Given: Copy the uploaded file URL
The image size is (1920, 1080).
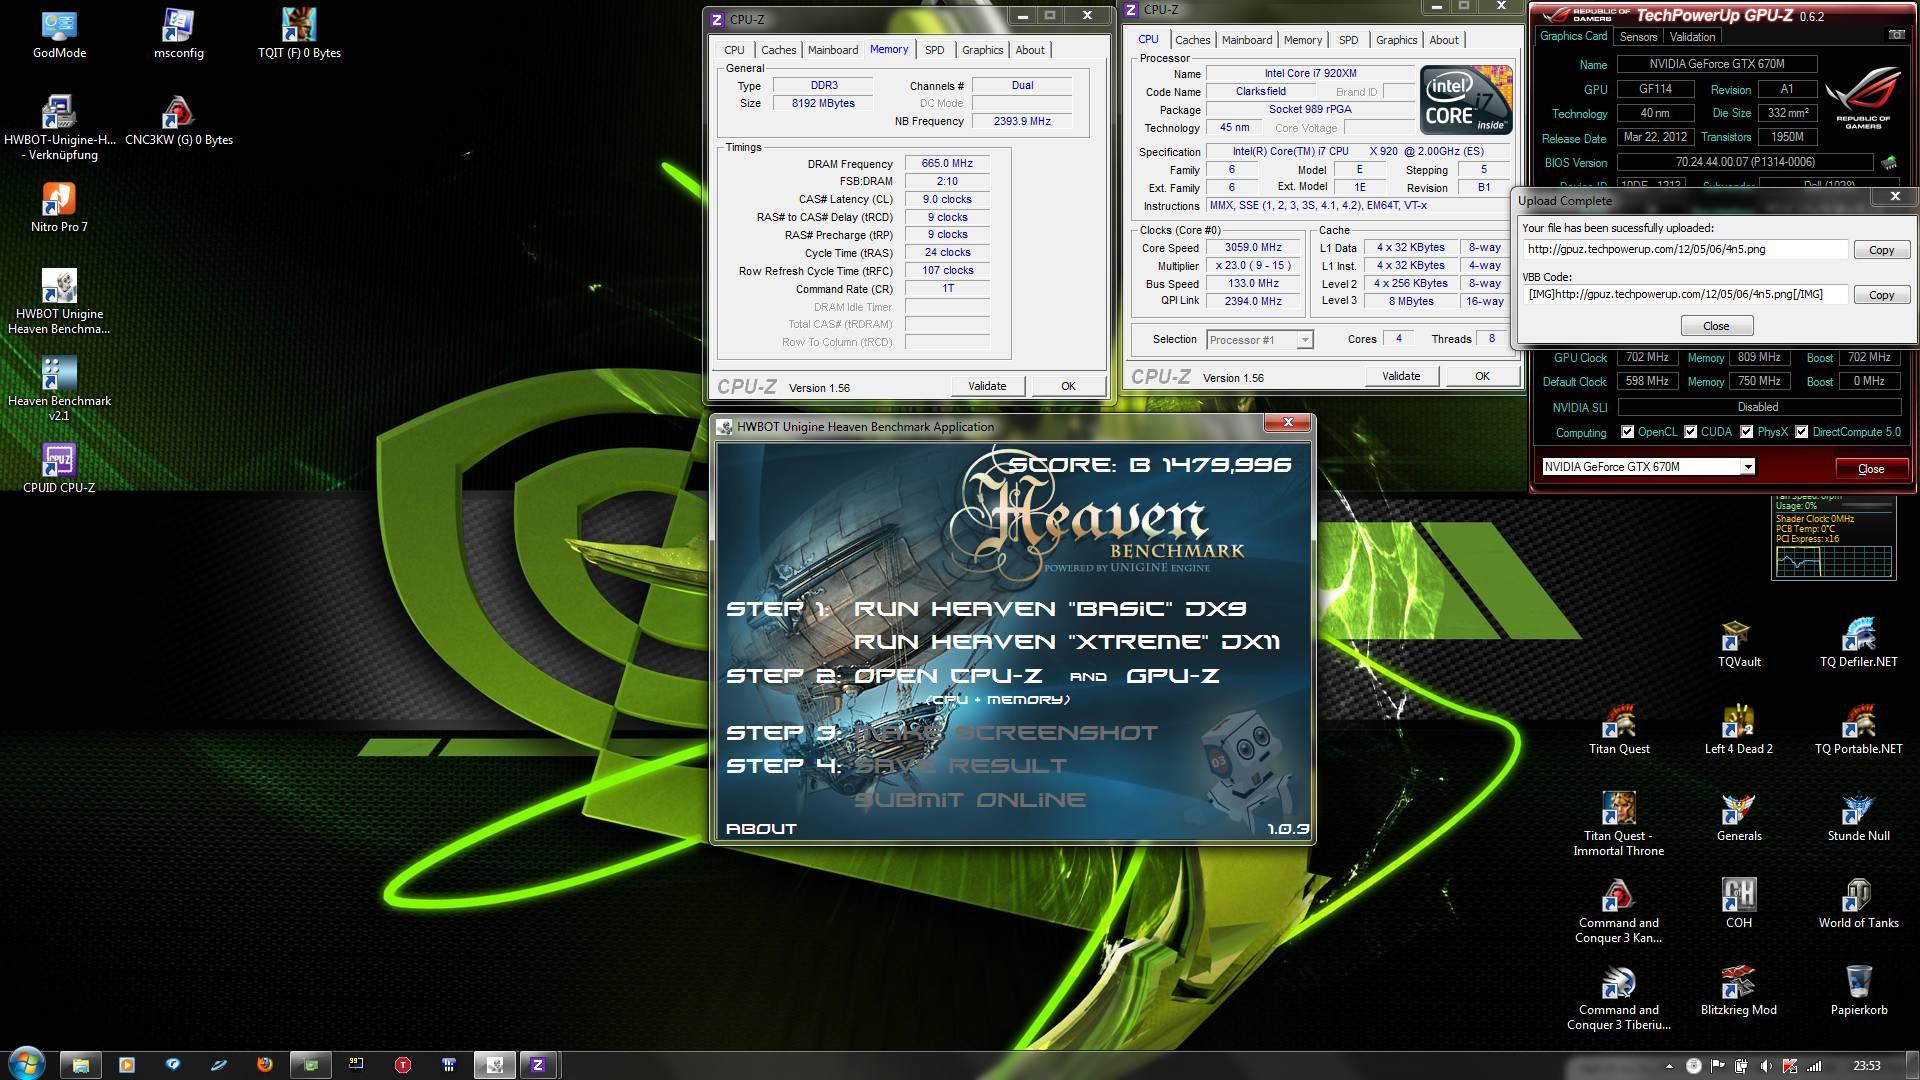Looking at the screenshot, I should pos(1881,250).
